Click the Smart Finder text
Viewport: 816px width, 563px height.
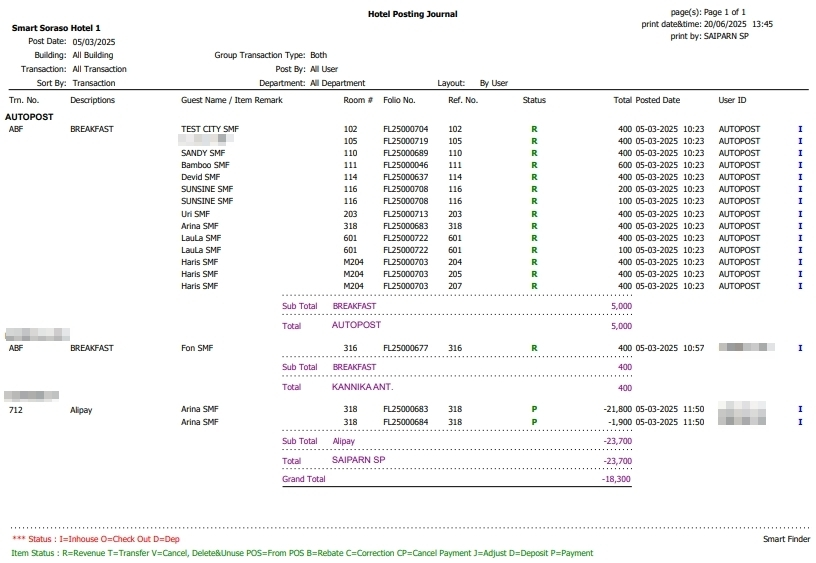(786, 540)
